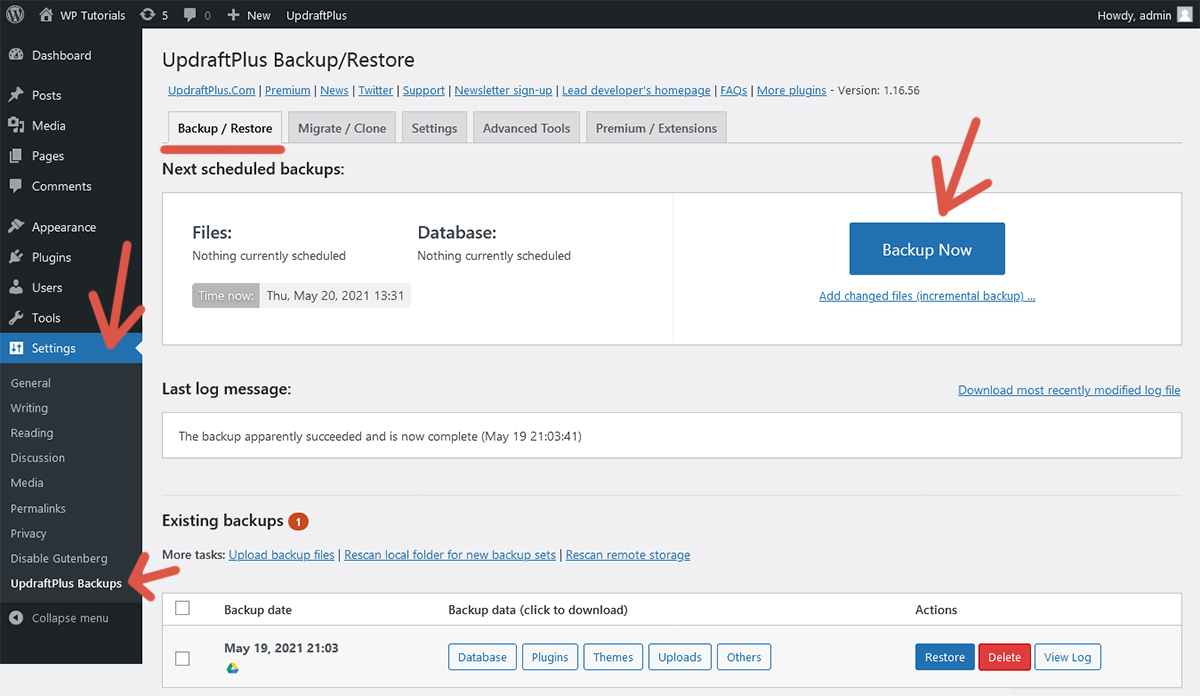The height and width of the screenshot is (696, 1200).
Task: Click the plus New icon
Action: pyautogui.click(x=233, y=15)
